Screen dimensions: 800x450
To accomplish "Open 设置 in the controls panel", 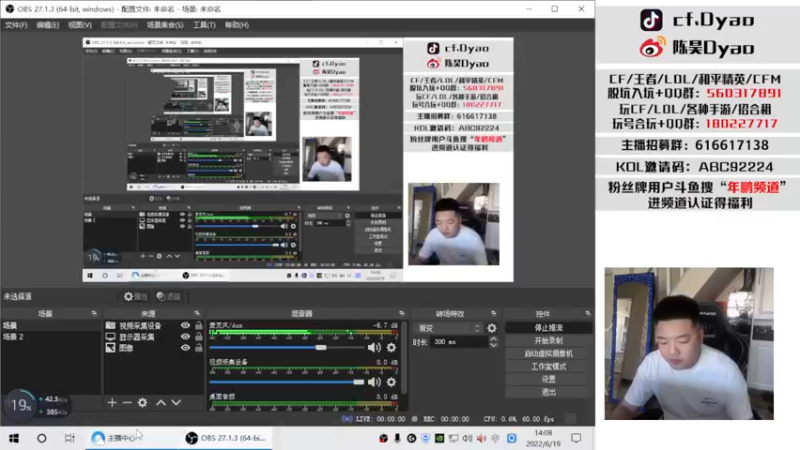I will click(x=548, y=379).
